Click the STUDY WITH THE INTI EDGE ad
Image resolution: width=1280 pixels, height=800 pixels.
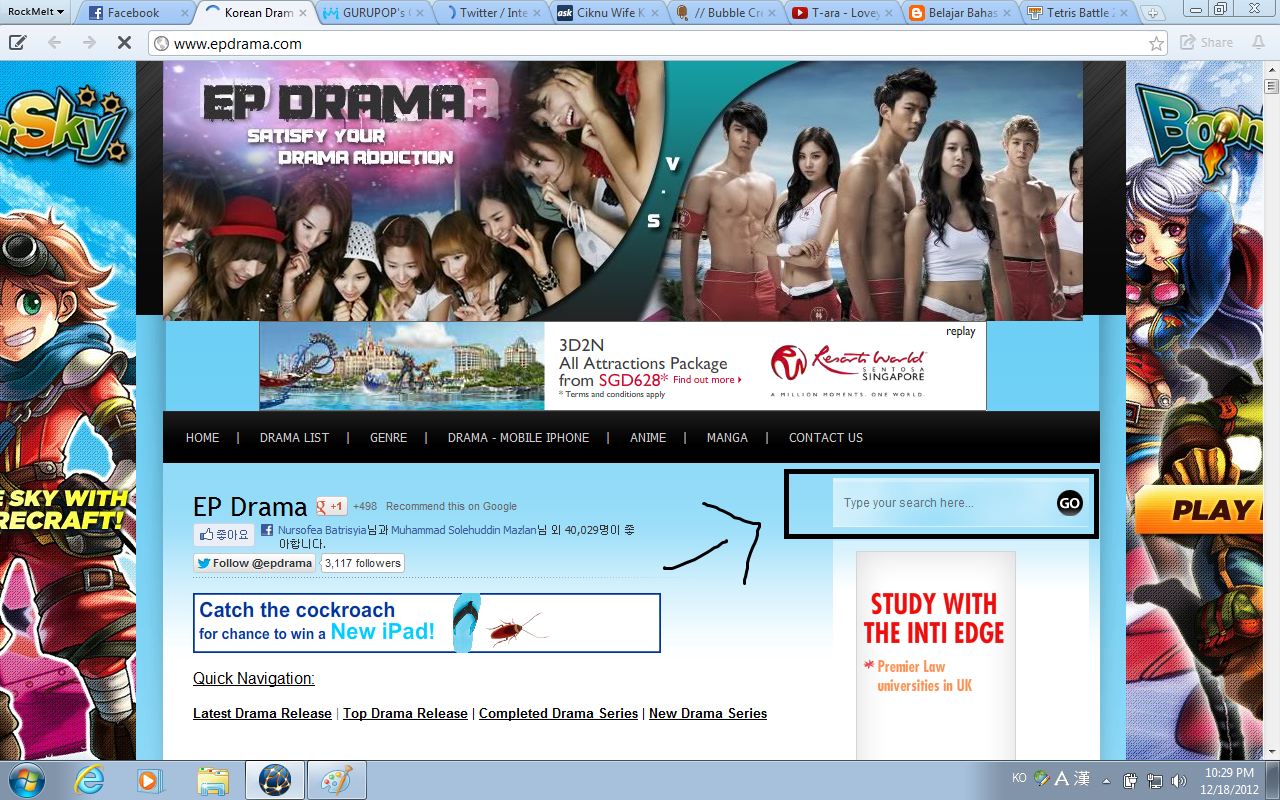[935, 655]
